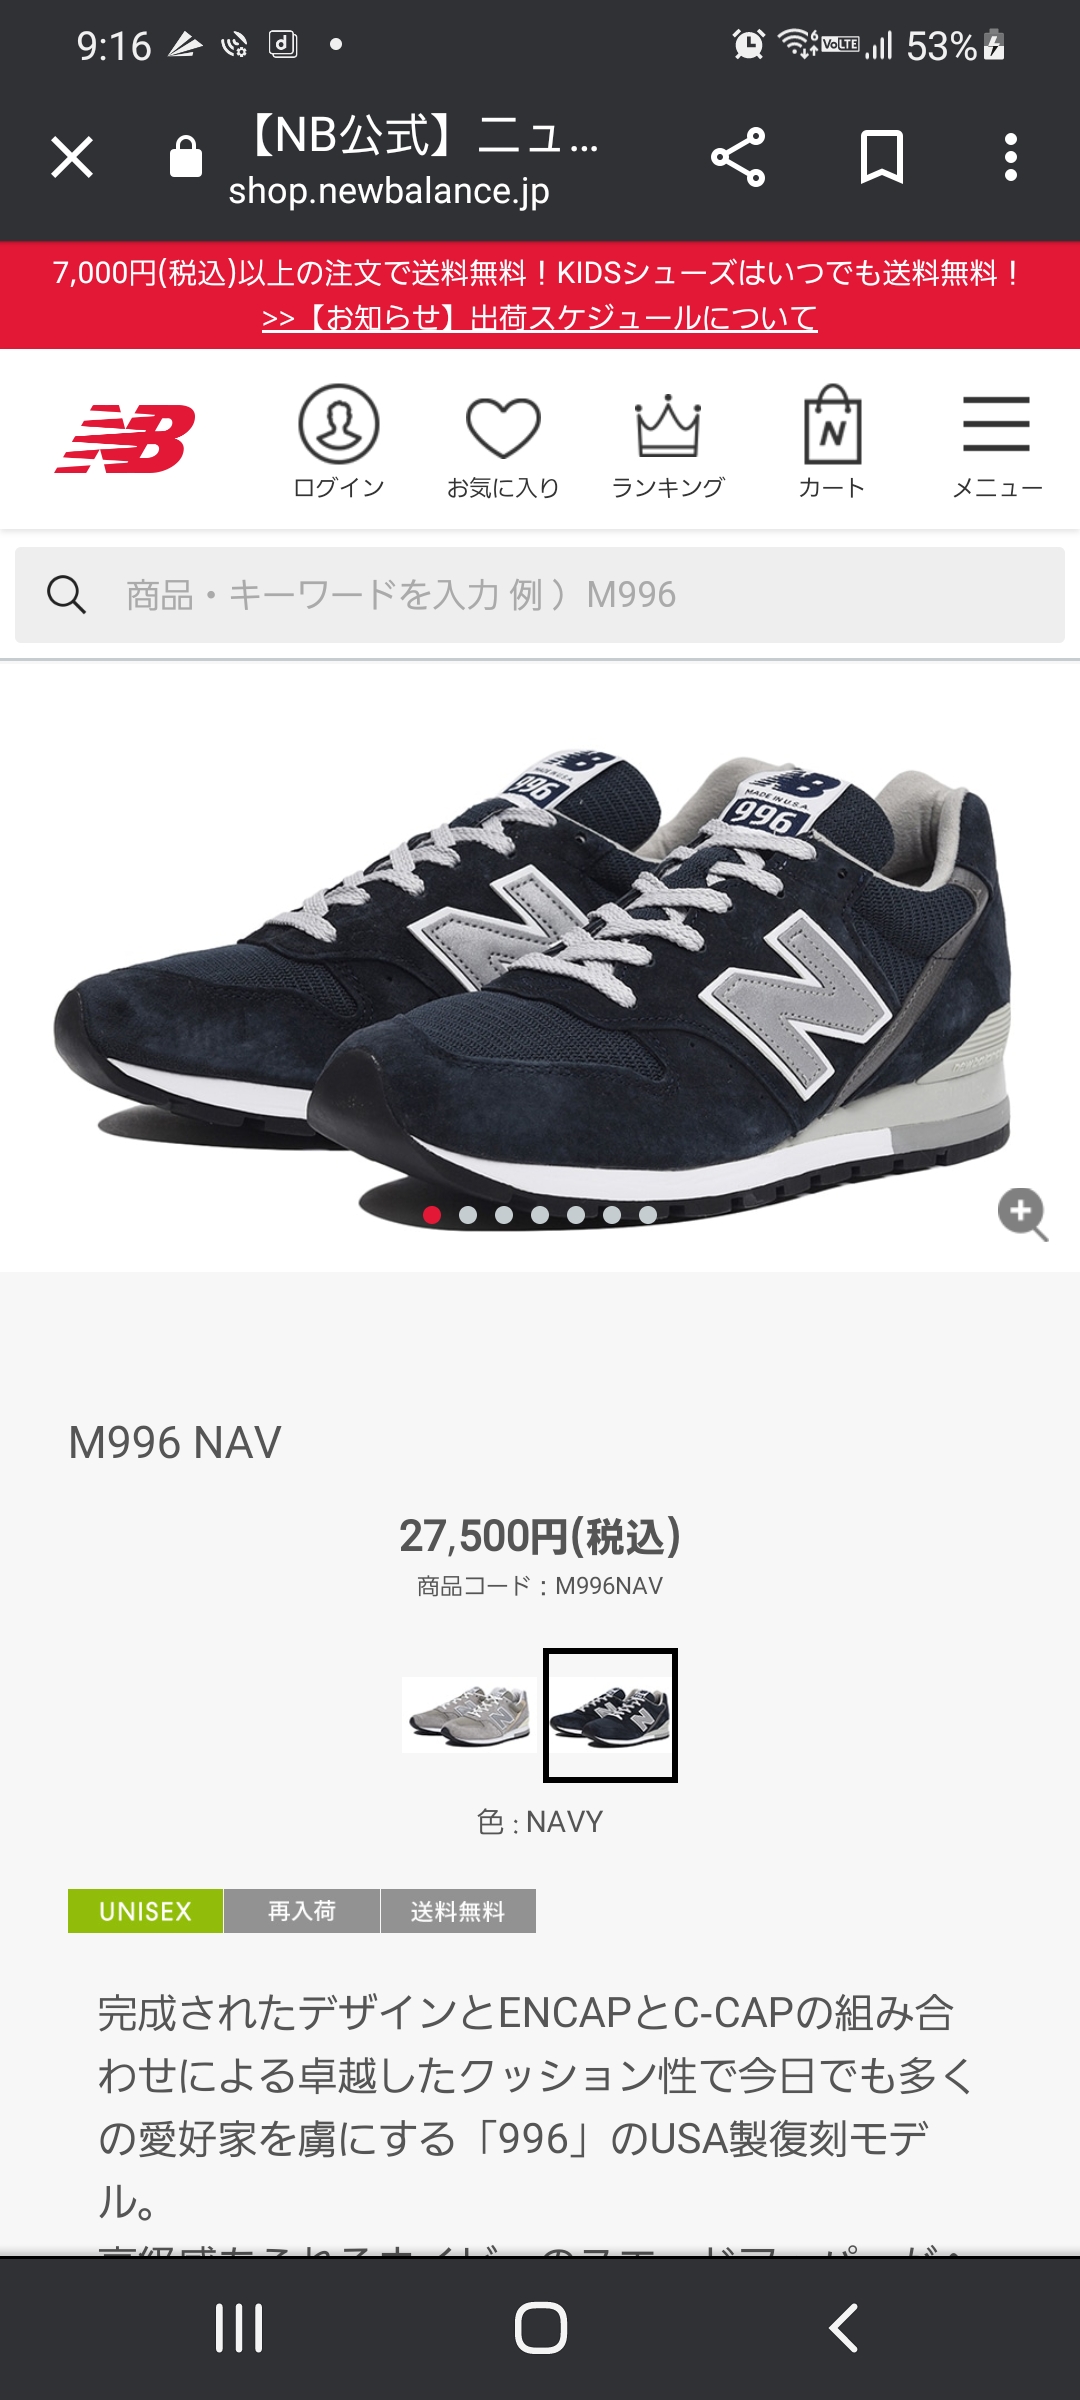The image size is (1080, 2400).
Task: Select the navy shoe color thumbnail
Action: [x=610, y=1715]
